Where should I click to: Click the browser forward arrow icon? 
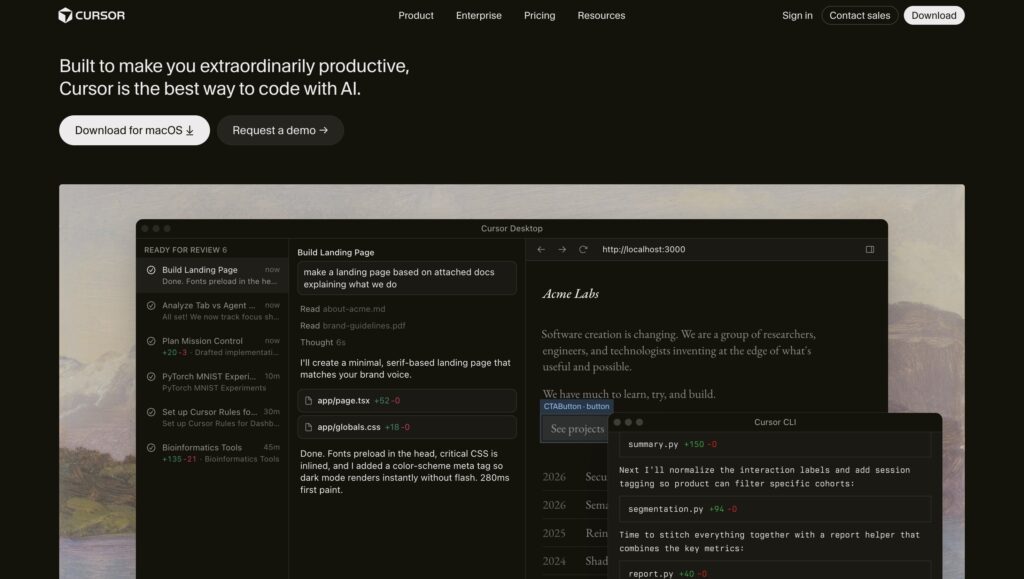coord(562,249)
